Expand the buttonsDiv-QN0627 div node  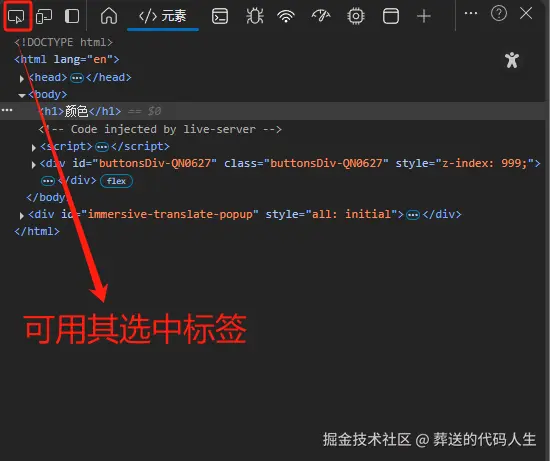pyautogui.click(x=34, y=164)
